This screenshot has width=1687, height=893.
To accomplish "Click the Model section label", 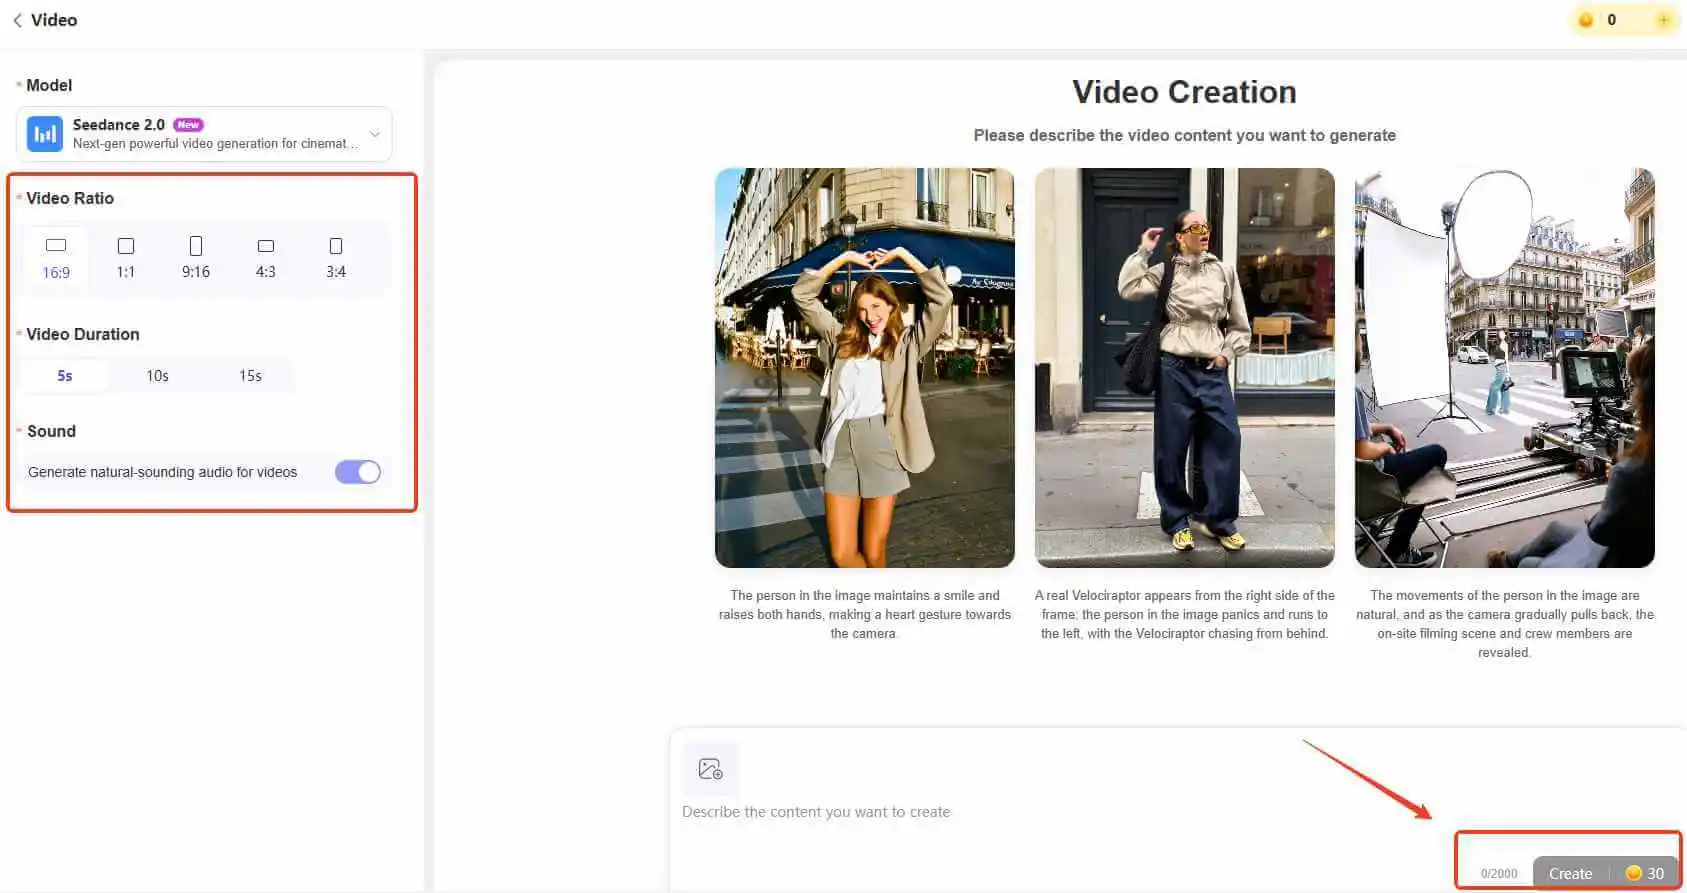I will tap(49, 85).
